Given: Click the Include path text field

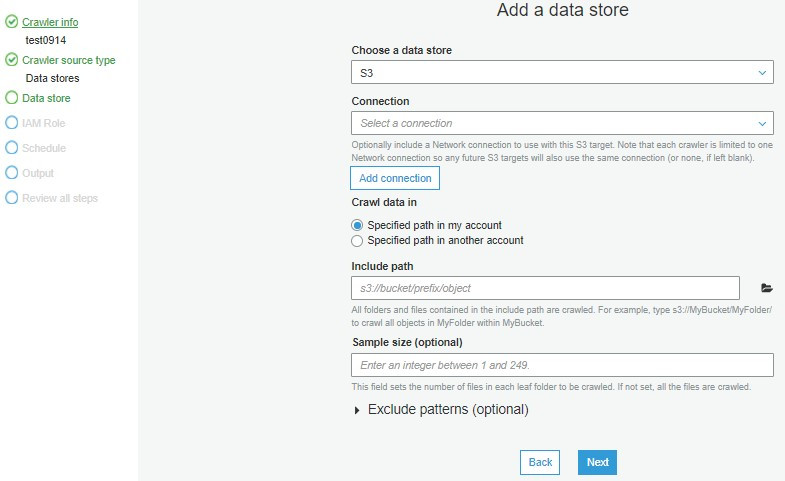Looking at the screenshot, I should (545, 288).
